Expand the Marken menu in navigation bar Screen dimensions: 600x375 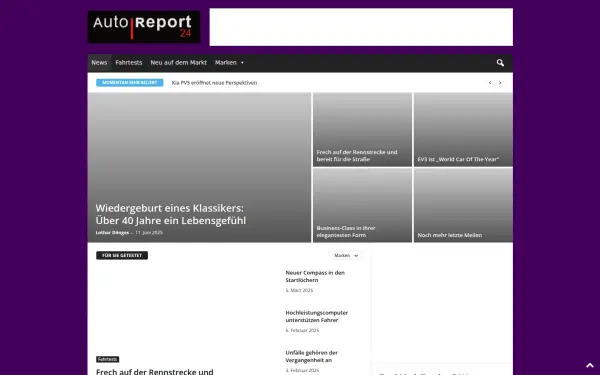[229, 63]
